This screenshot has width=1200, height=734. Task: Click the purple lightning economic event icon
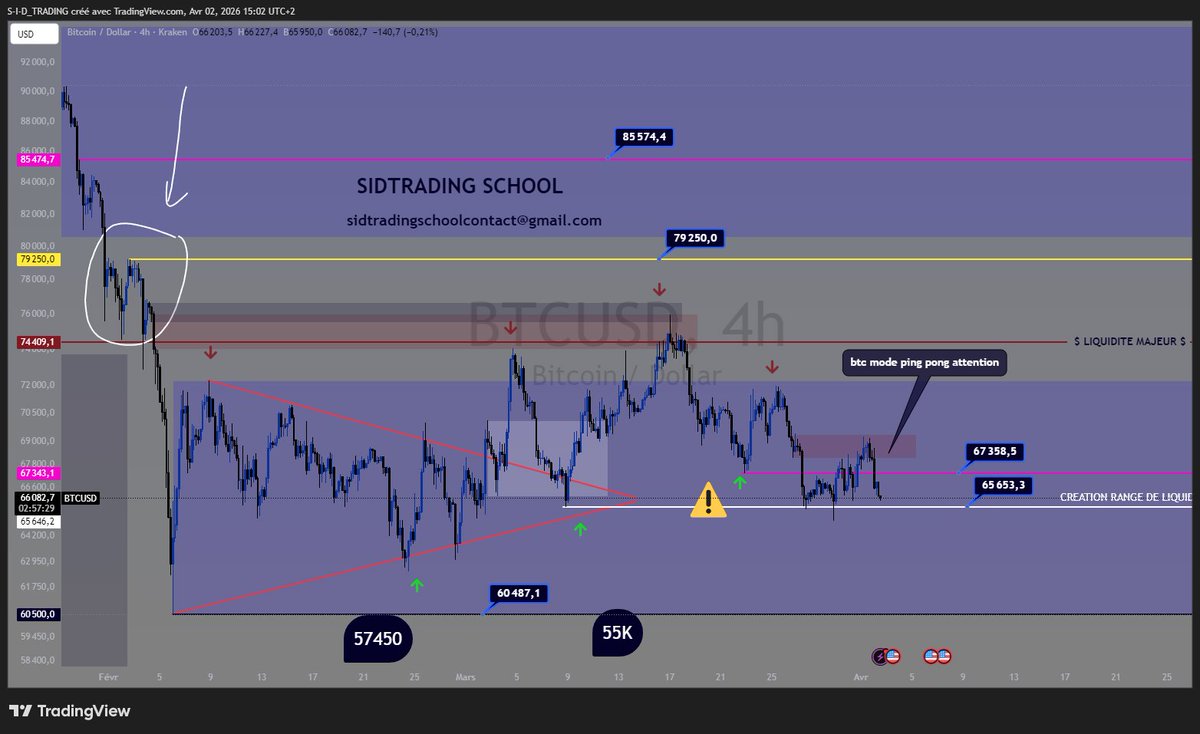(880, 656)
